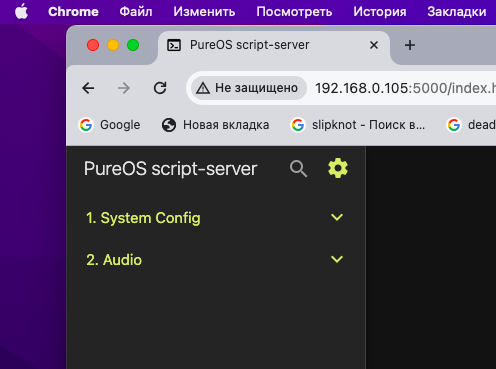This screenshot has height=369, width=496.
Task: Open the История menu
Action: (380, 12)
